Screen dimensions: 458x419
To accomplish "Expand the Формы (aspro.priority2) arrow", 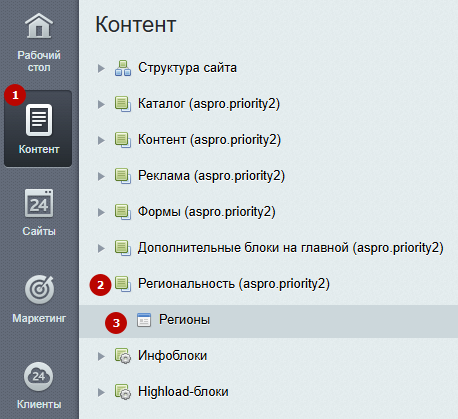I will (x=101, y=212).
